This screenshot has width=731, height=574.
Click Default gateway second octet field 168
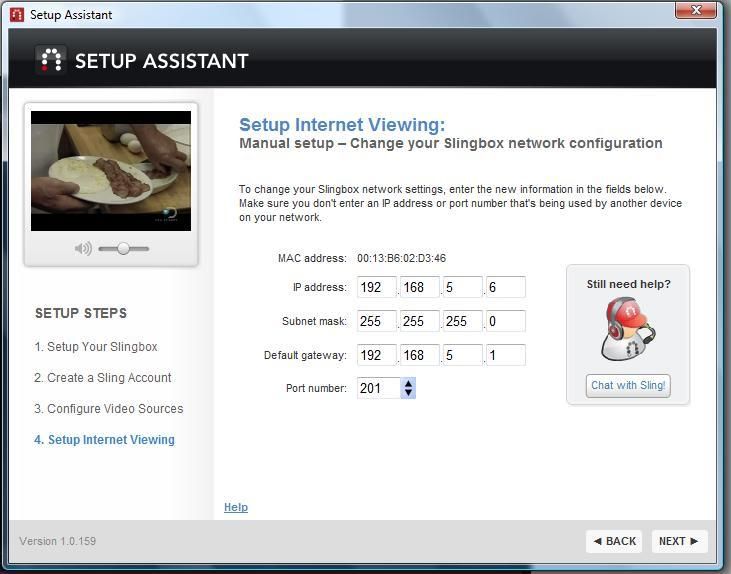point(420,355)
